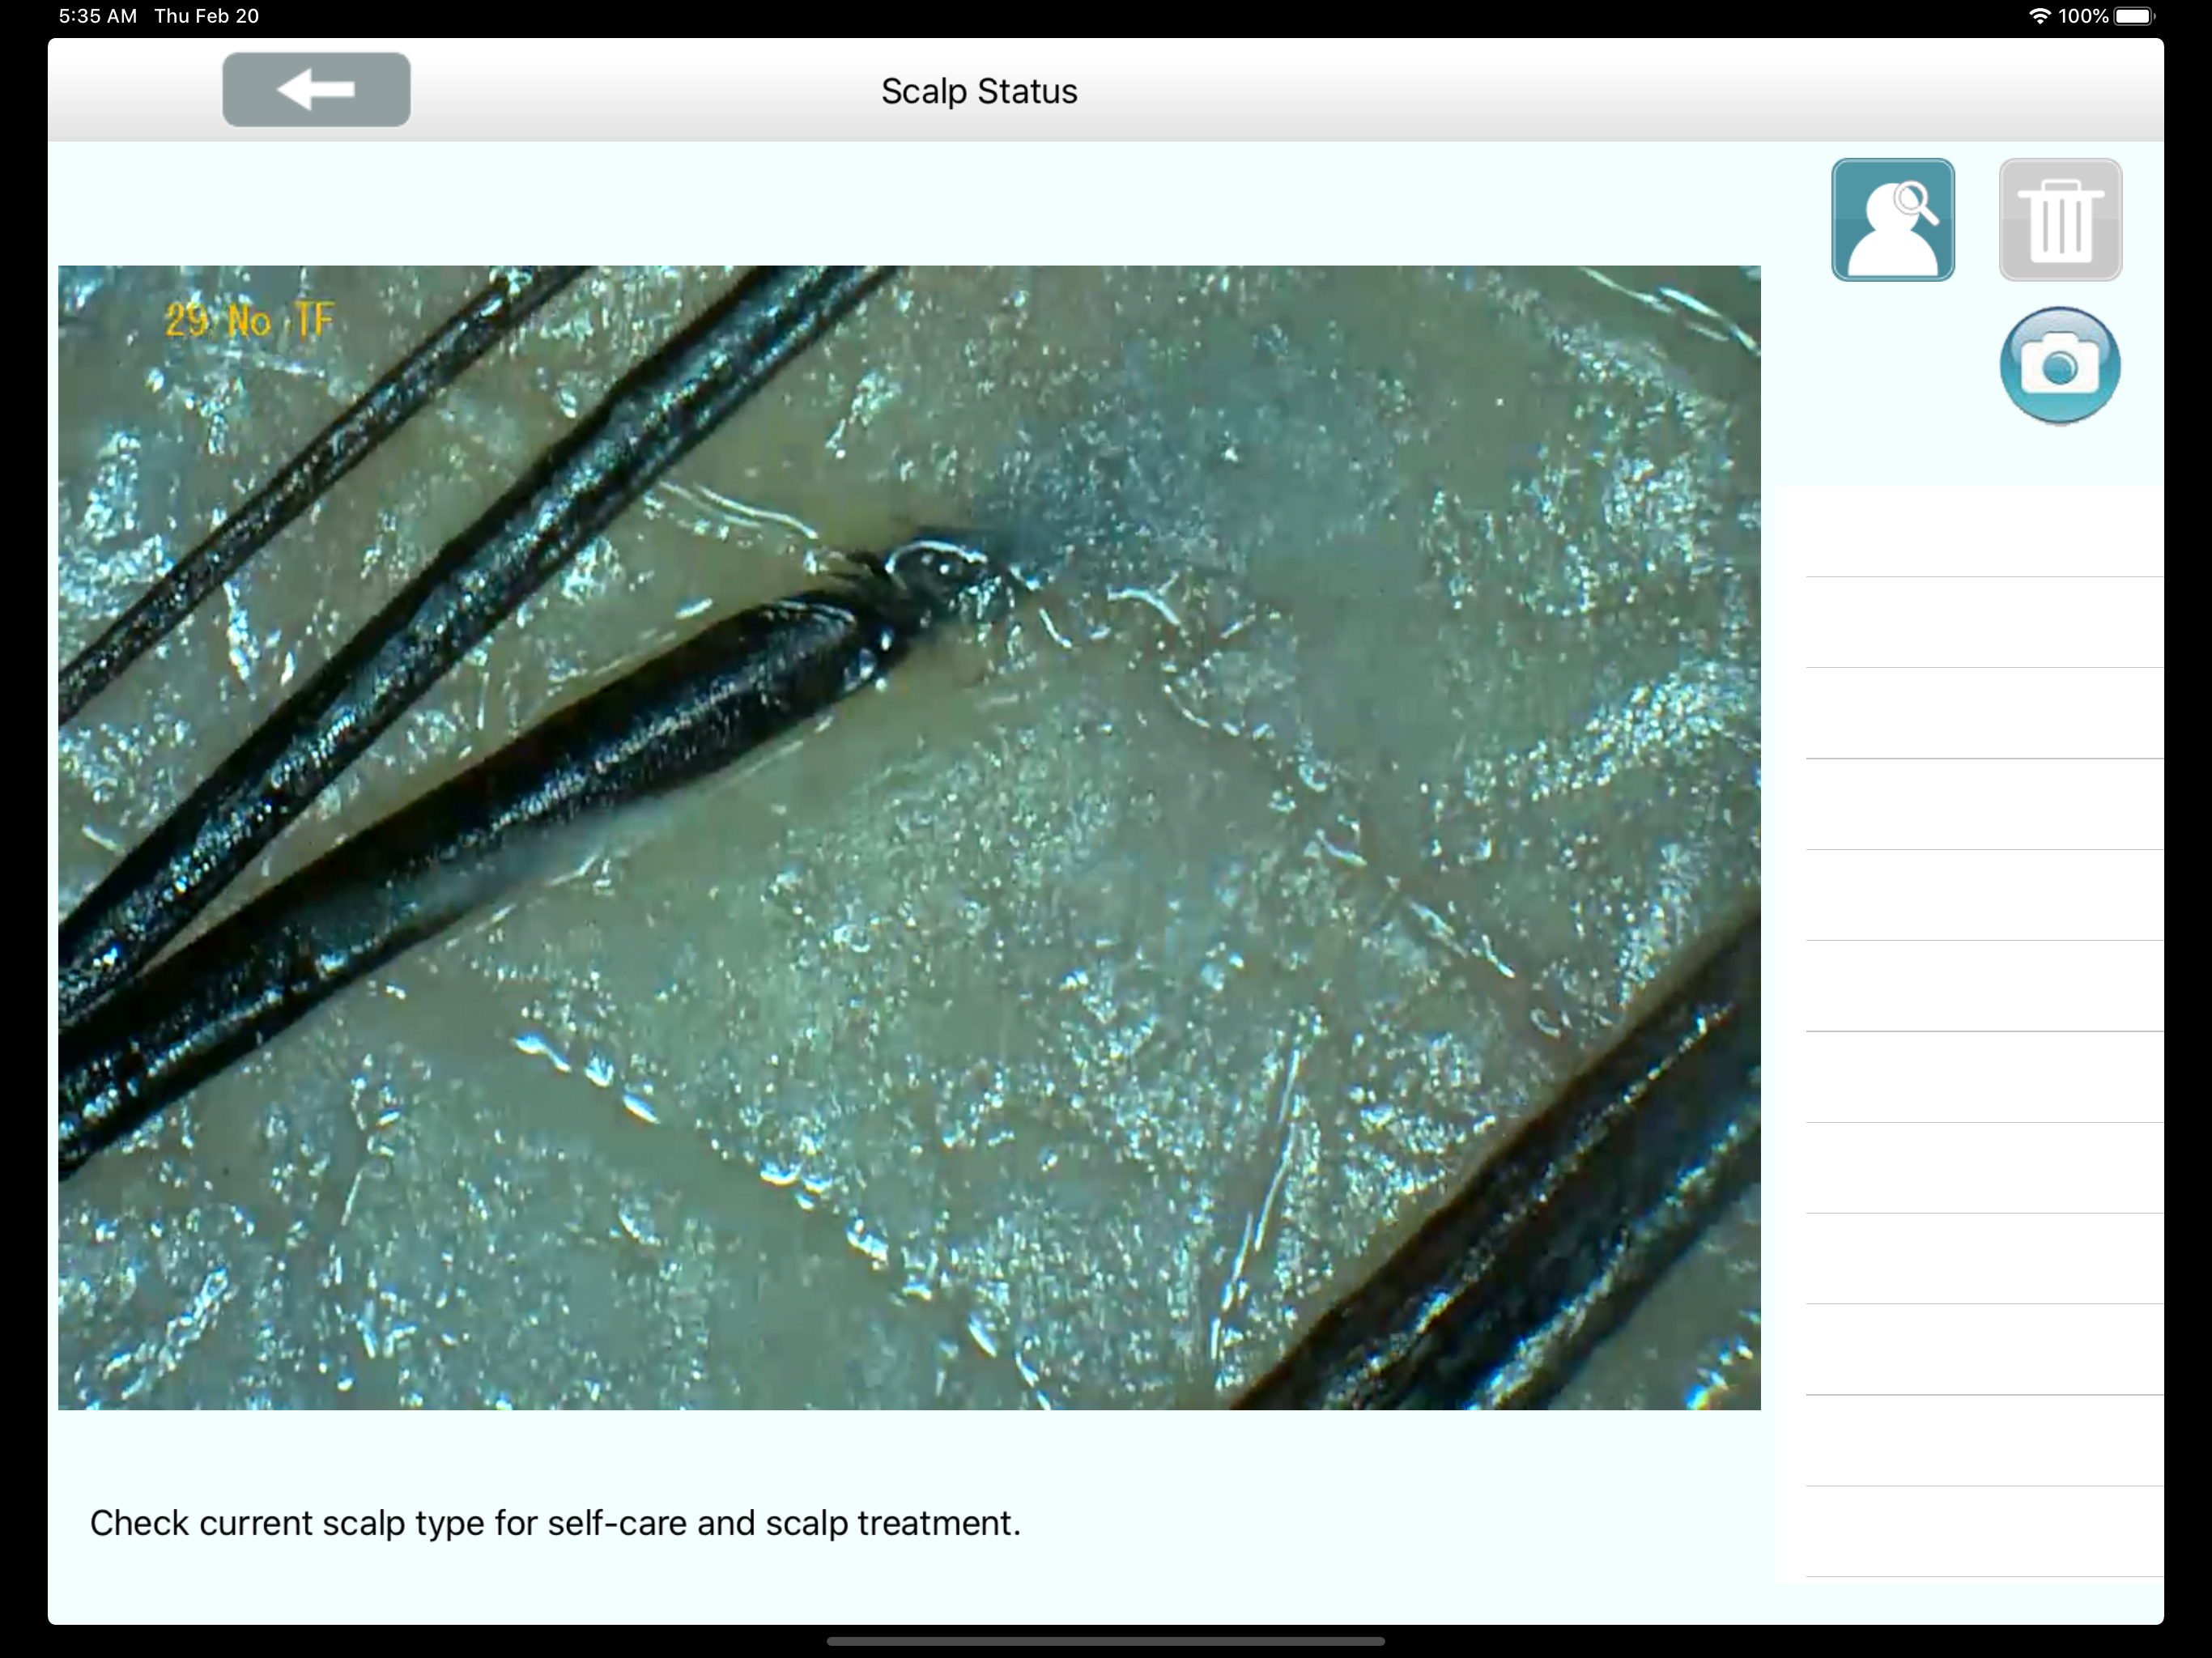This screenshot has height=1658, width=2212.
Task: Tap the scalp microscope image preview
Action: click(909, 837)
